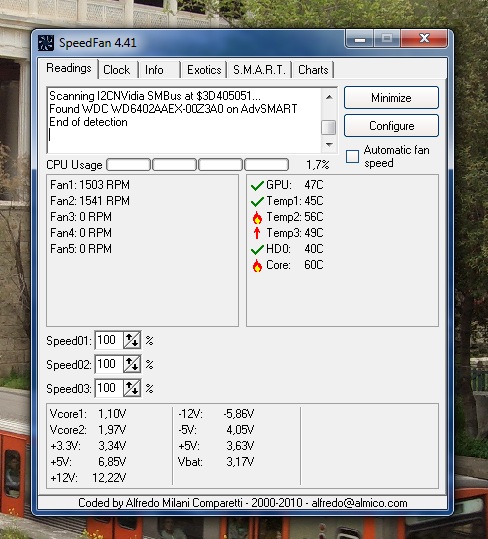Viewport: 488px width, 539px height.
Task: Click the green check icon beside HD0
Action: pyautogui.click(x=257, y=250)
